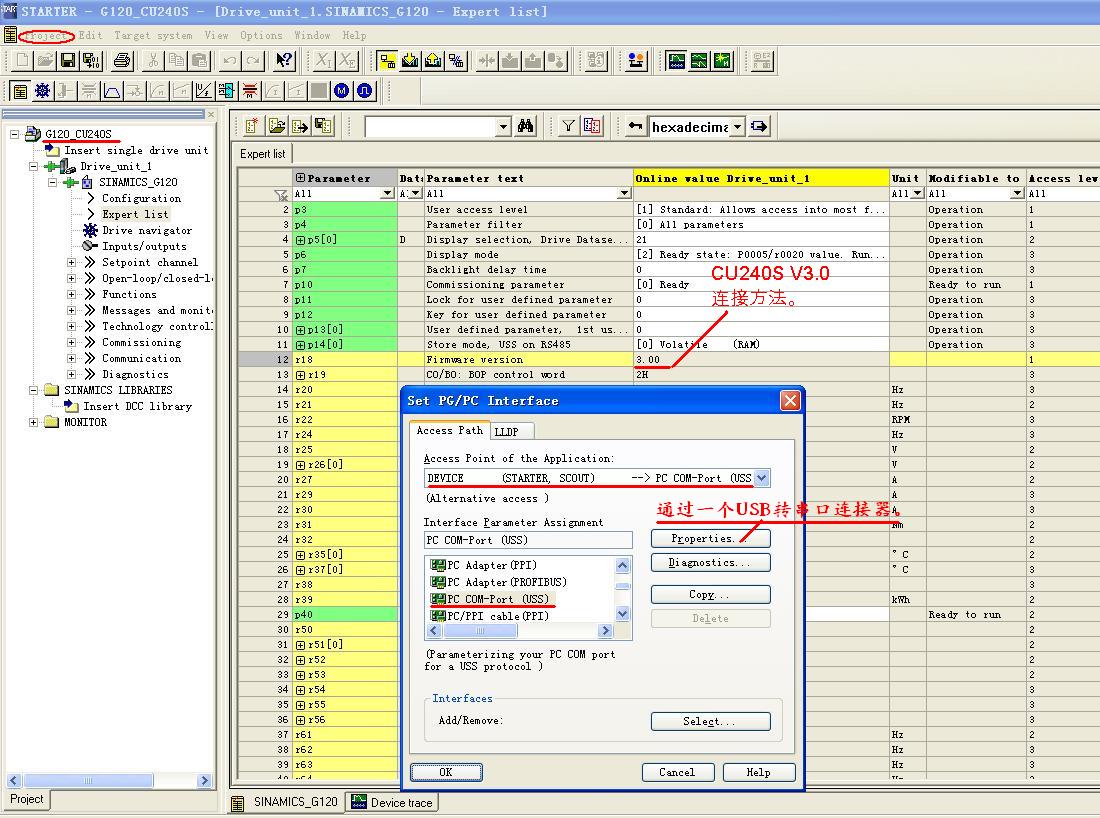Click the Interface Parameter Assignment field

(528, 539)
